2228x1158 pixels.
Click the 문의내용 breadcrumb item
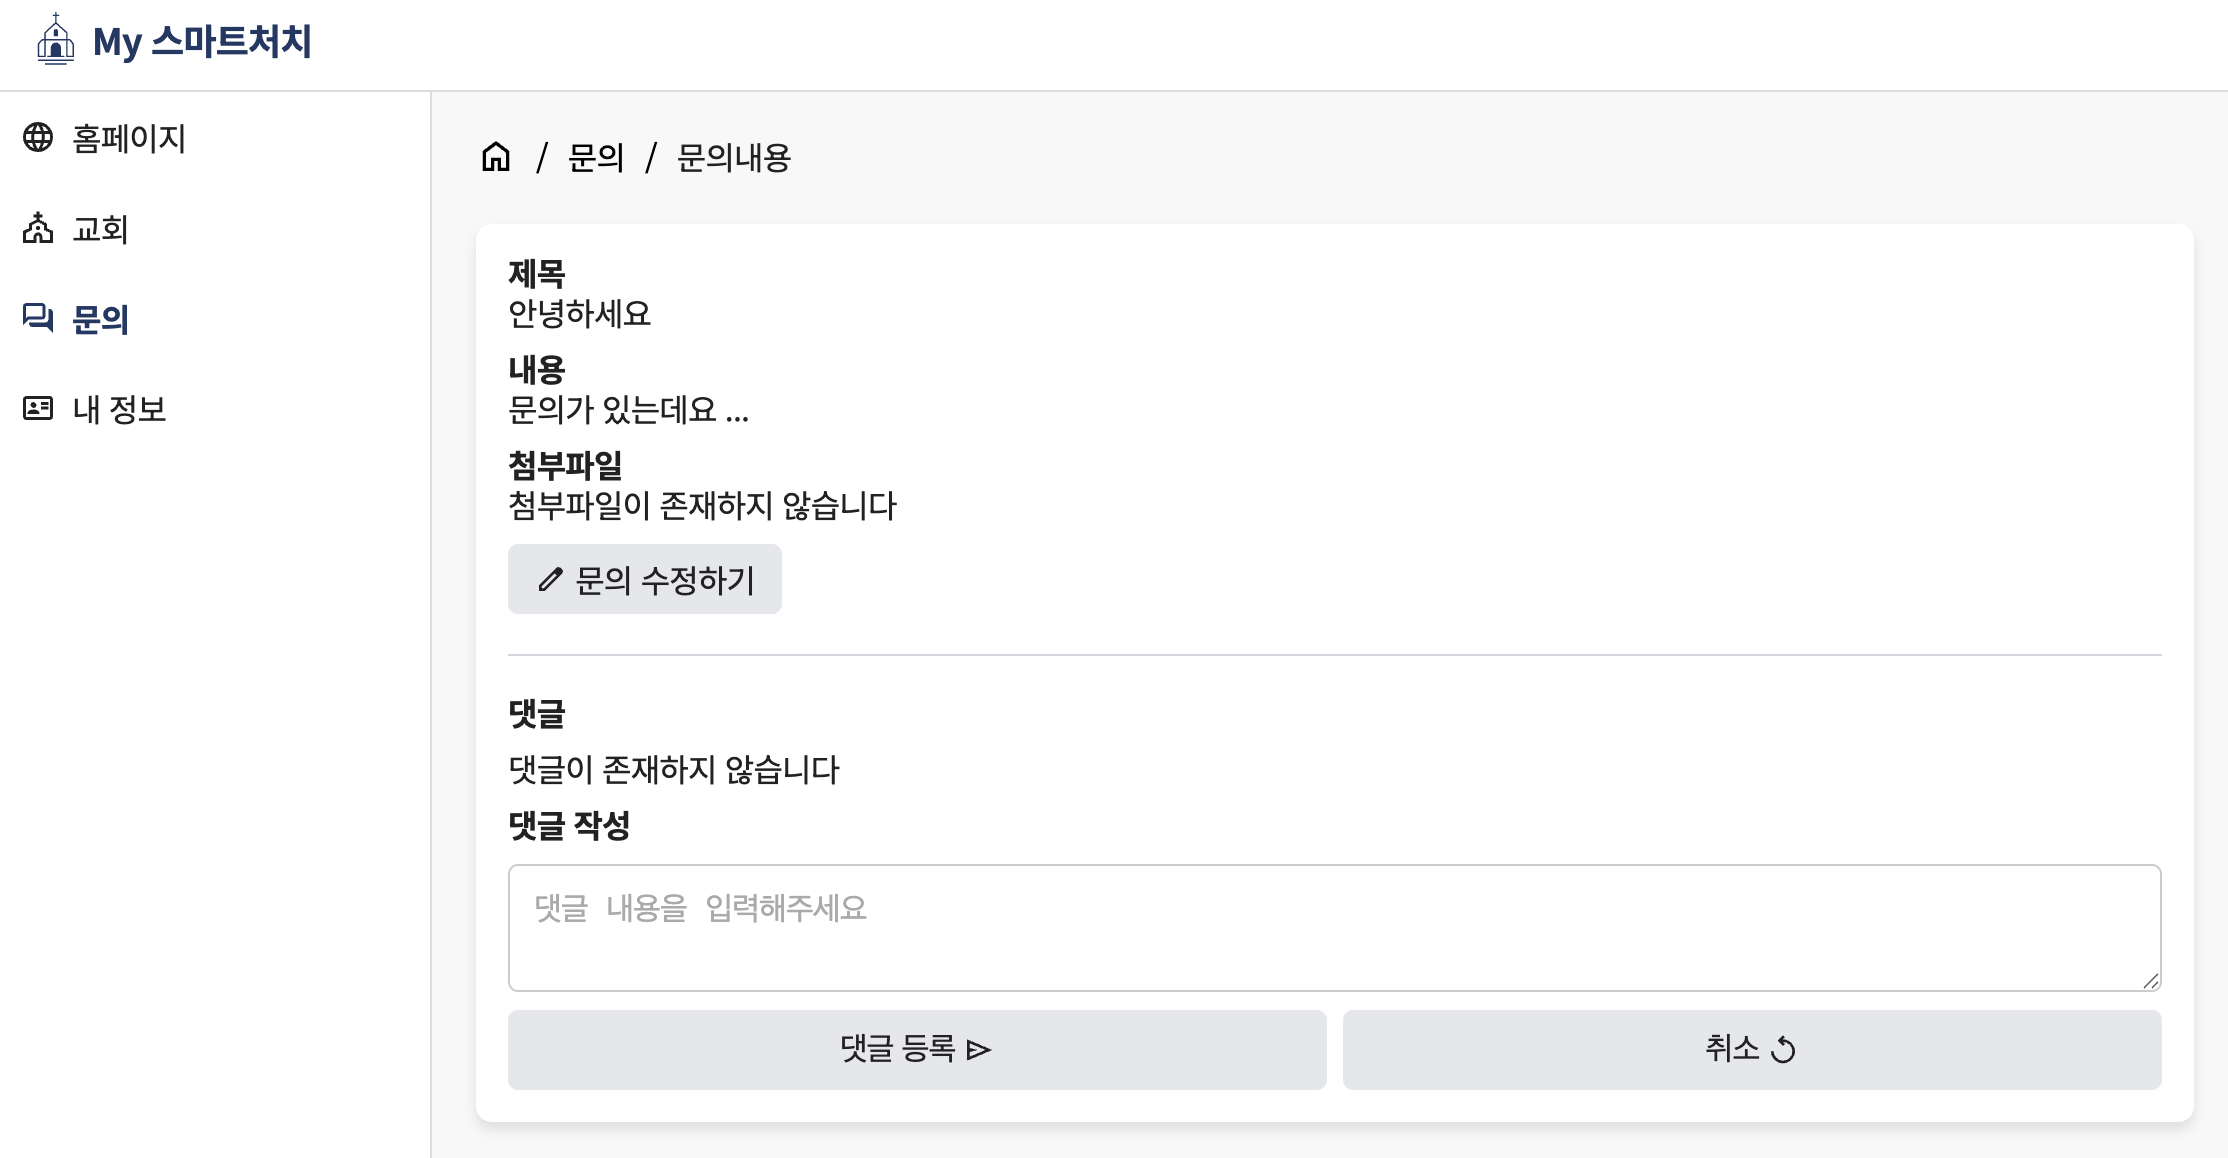(x=734, y=158)
